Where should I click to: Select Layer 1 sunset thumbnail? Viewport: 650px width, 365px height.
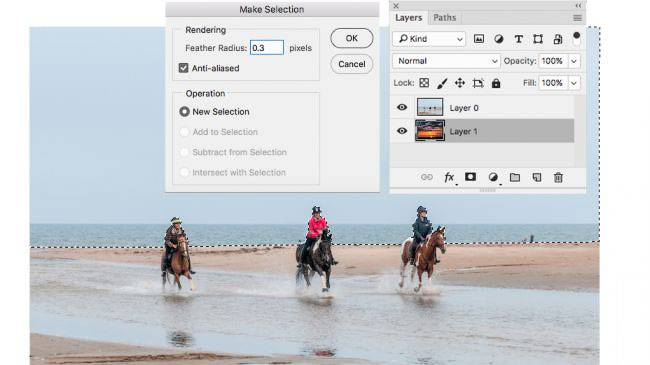click(430, 131)
